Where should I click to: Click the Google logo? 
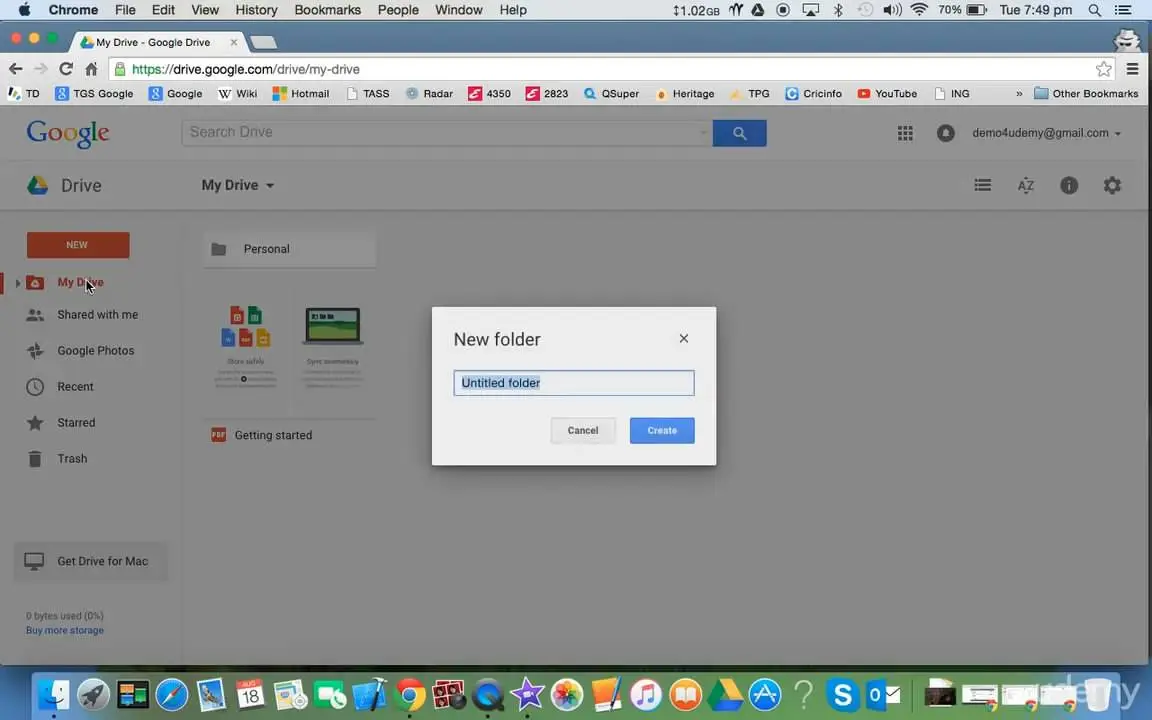(x=68, y=133)
